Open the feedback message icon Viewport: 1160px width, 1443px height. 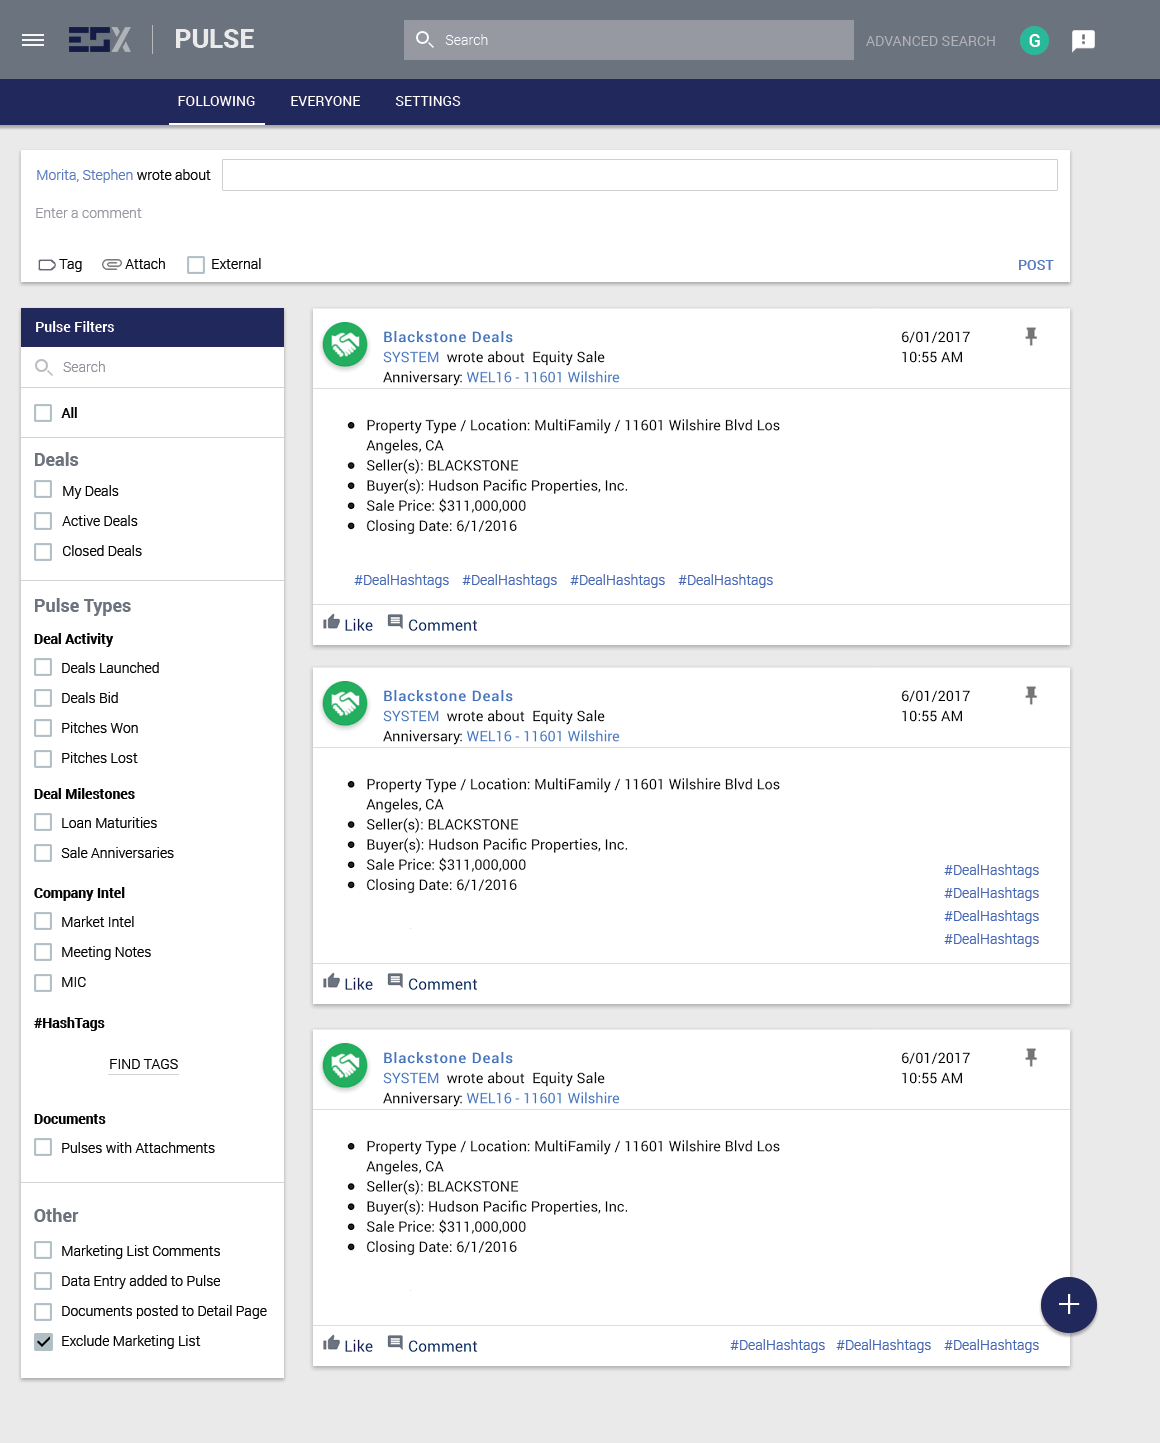coord(1083,41)
